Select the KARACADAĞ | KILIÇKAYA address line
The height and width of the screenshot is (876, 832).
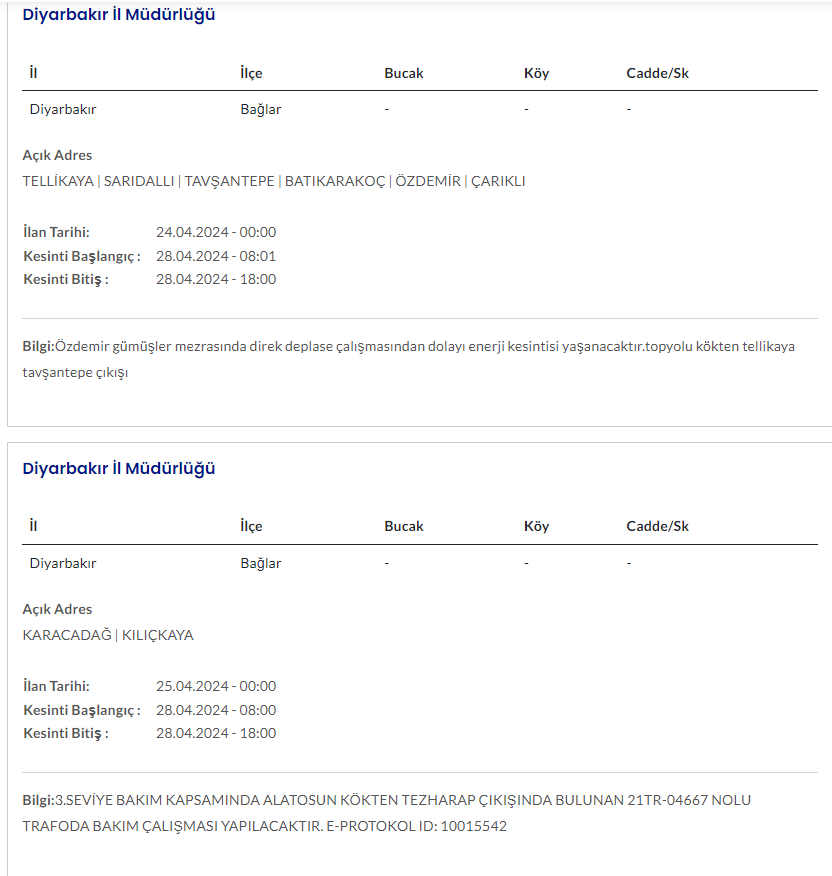point(108,635)
